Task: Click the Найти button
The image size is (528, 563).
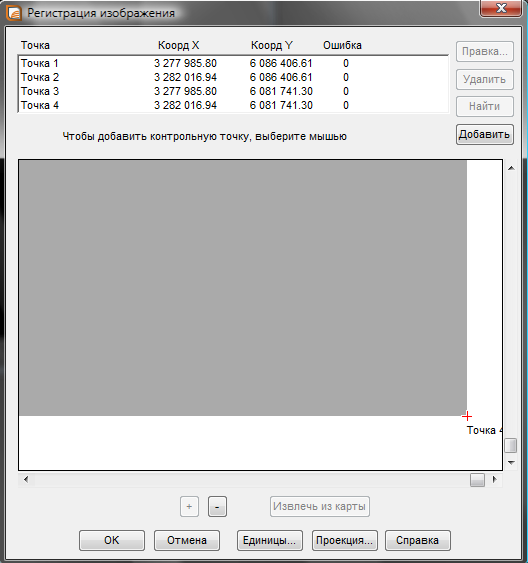Action: [485, 107]
